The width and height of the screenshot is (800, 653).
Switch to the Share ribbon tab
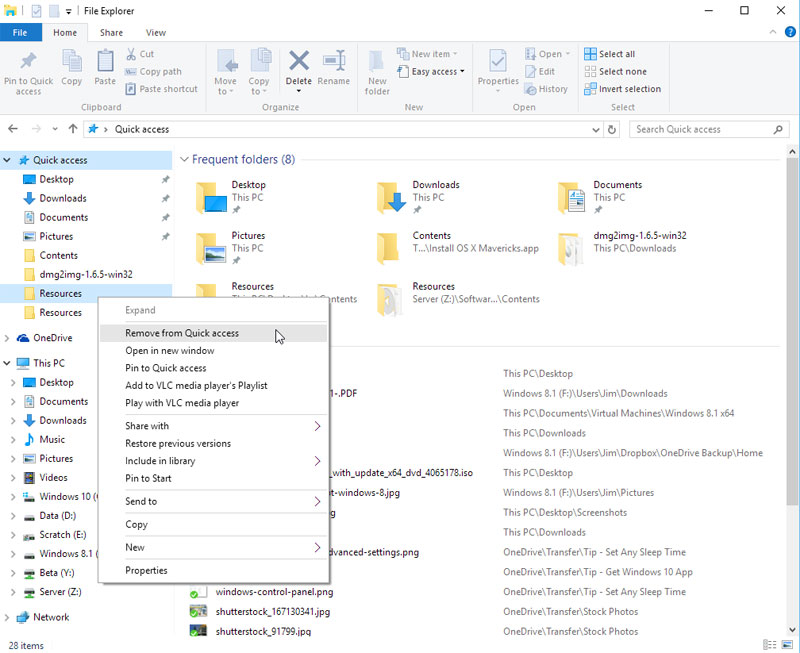(111, 33)
